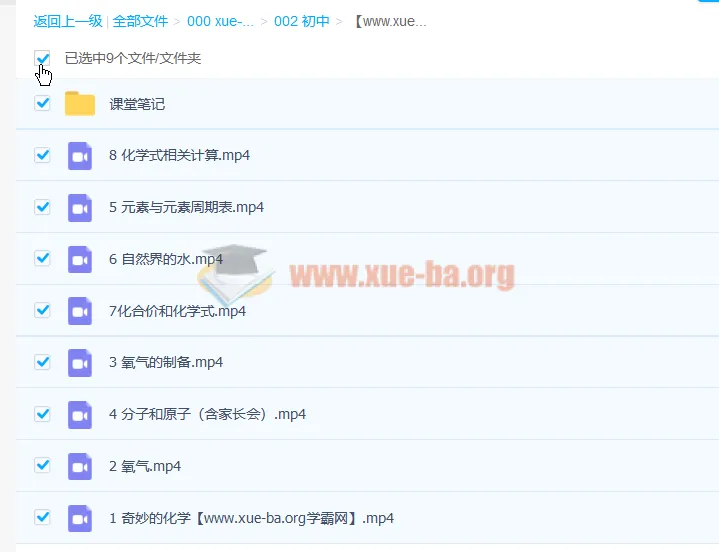
Task: Uncheck the checkbox for 2 氧气.mp4
Action: point(42,466)
